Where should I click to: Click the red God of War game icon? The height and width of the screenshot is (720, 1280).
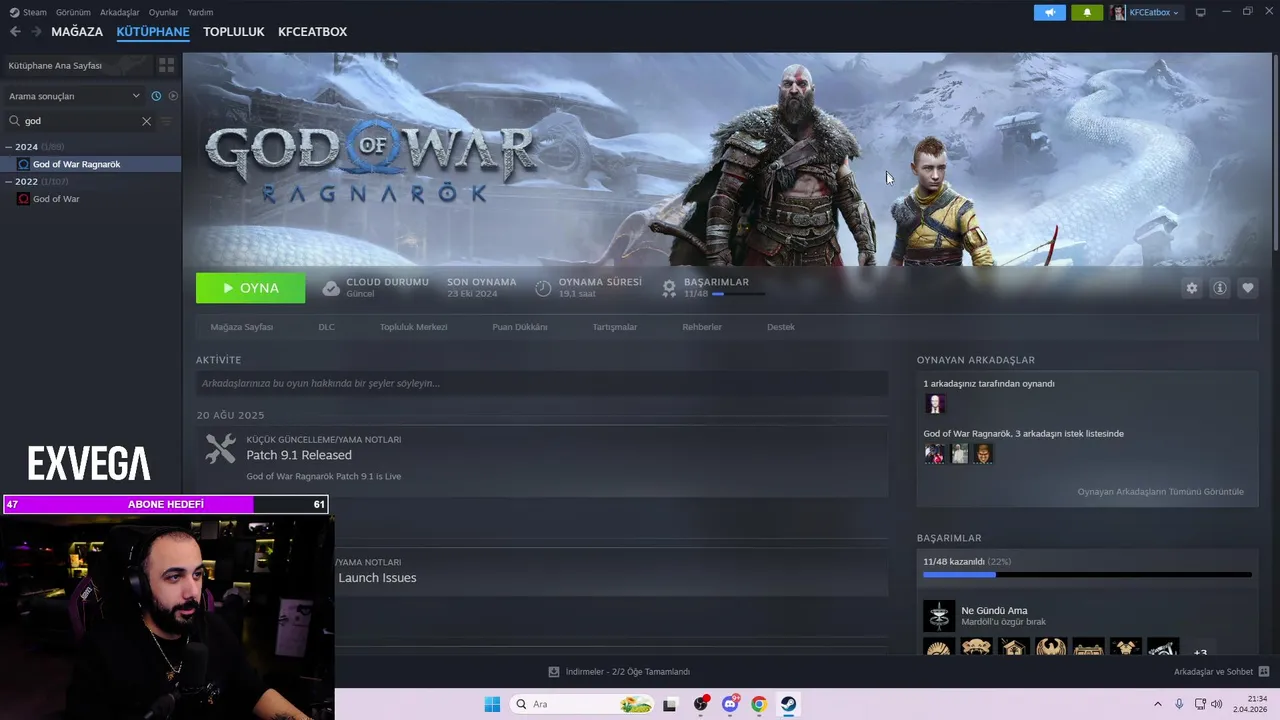[24, 199]
